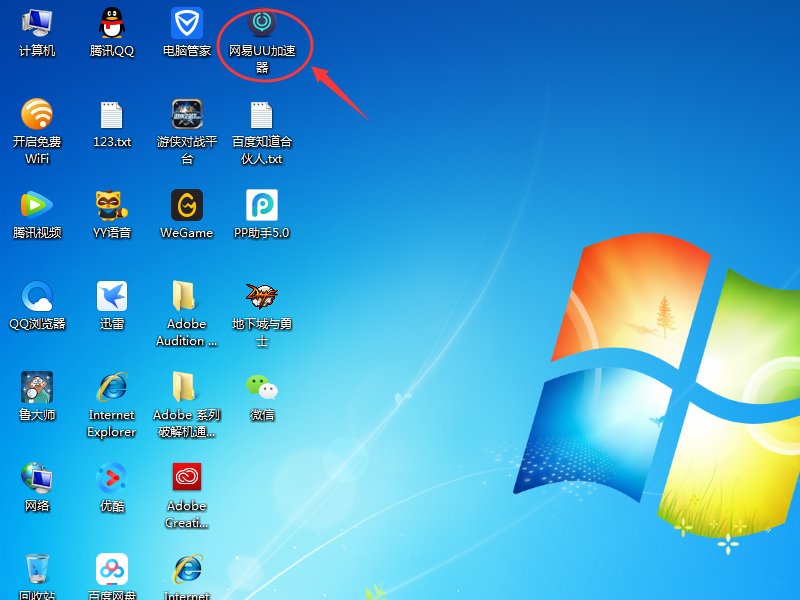Click the QQ浏览器 browser icon

tap(37, 297)
